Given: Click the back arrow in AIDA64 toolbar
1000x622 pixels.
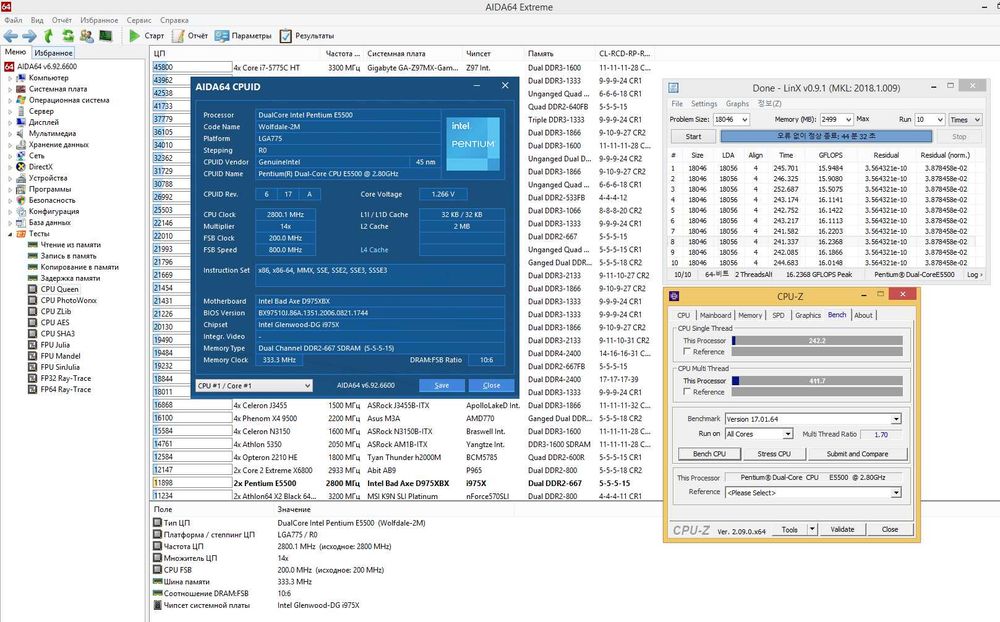Looking at the screenshot, I should [x=11, y=36].
